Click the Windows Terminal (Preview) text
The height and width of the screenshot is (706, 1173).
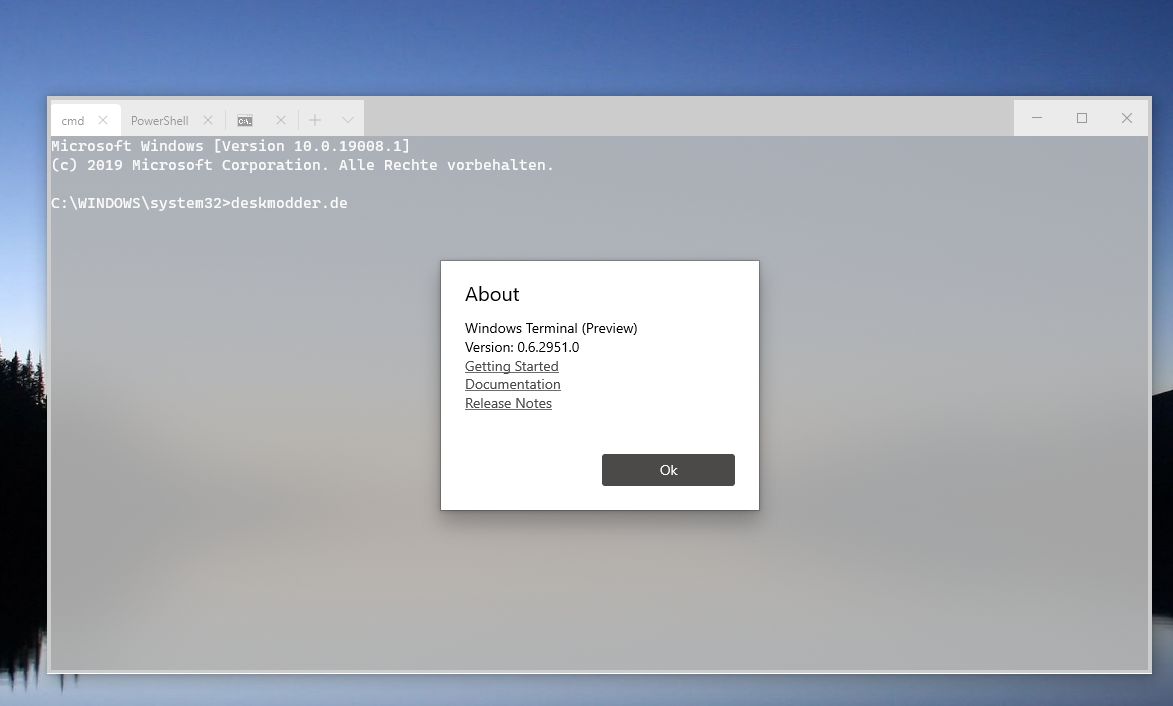click(551, 328)
